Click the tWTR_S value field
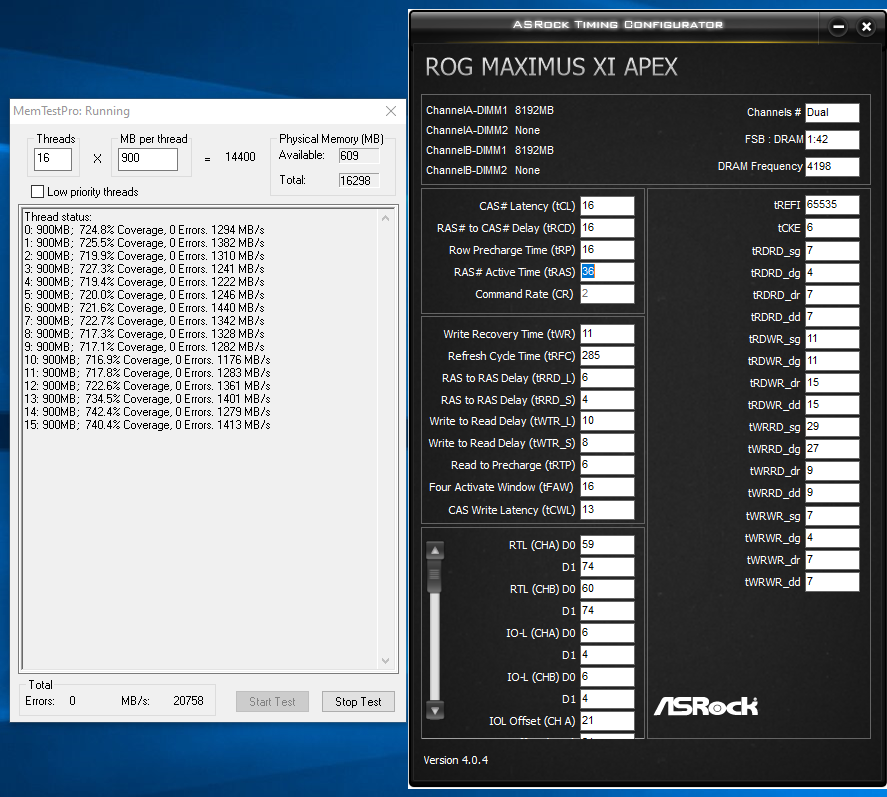This screenshot has width=887, height=797. 607,443
